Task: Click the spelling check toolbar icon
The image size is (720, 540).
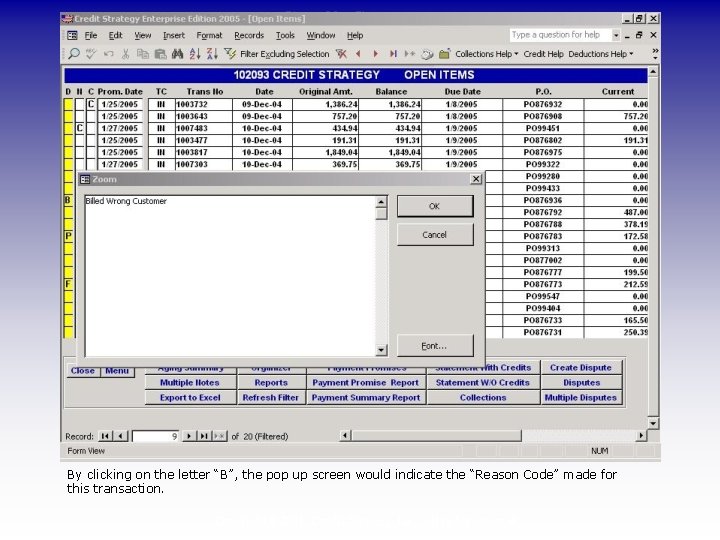Action: click(x=91, y=54)
